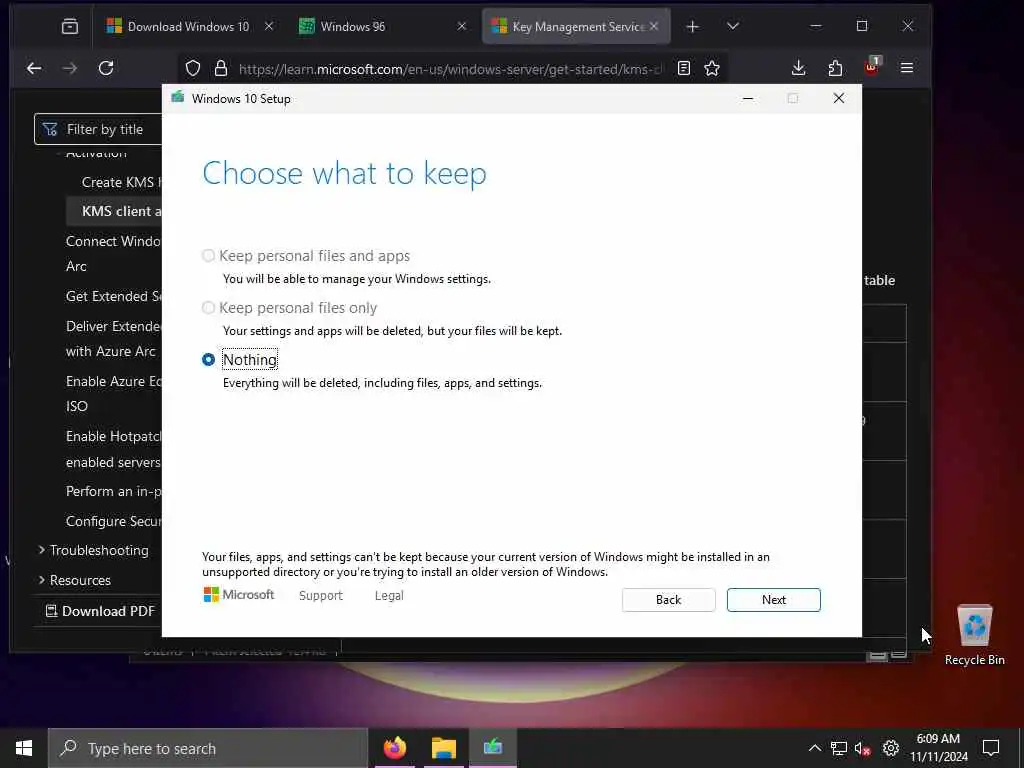Open Get Extended sidebar entry
The width and height of the screenshot is (1024, 768).
pos(114,296)
